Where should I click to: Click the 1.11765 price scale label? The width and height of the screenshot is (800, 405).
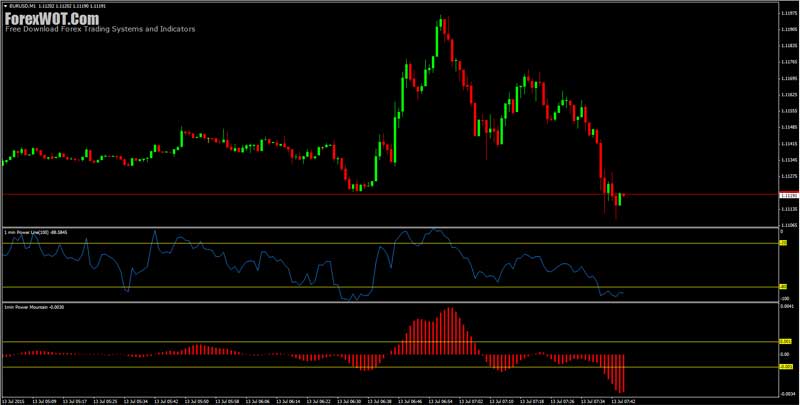(x=788, y=62)
